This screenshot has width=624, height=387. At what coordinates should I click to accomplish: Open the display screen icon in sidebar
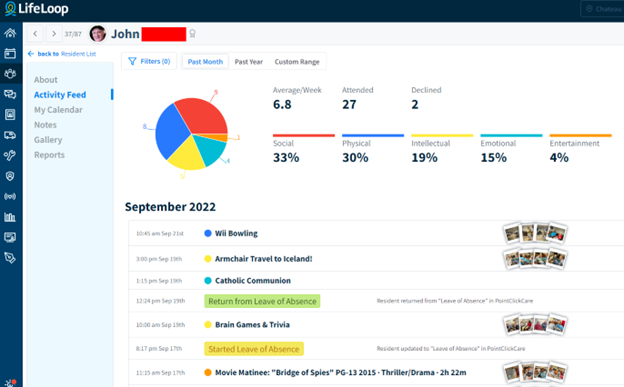tap(10, 238)
